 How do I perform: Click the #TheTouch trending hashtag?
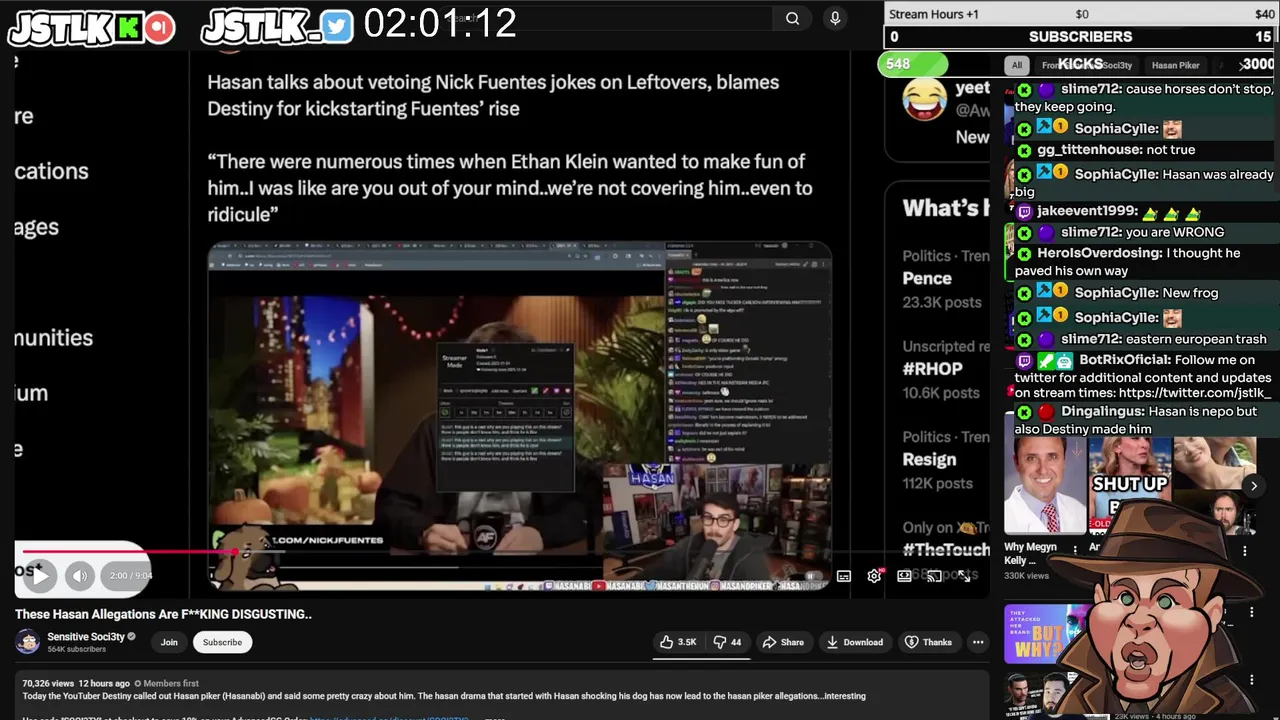[x=946, y=550]
